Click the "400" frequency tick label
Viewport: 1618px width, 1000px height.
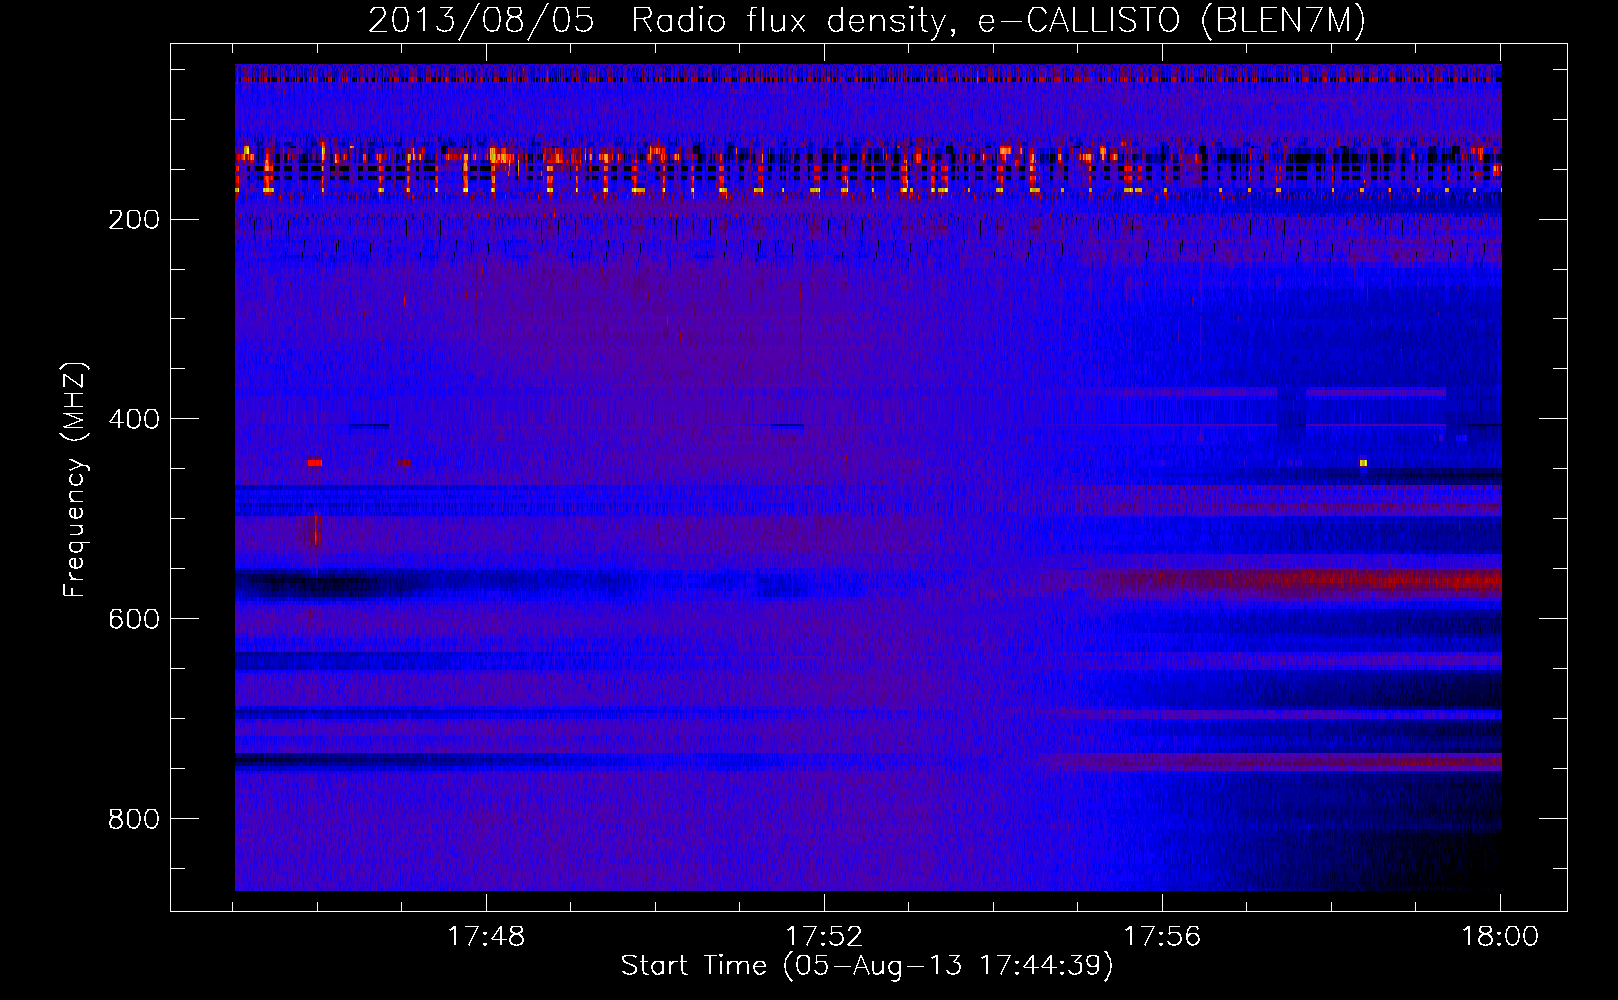tap(133, 419)
